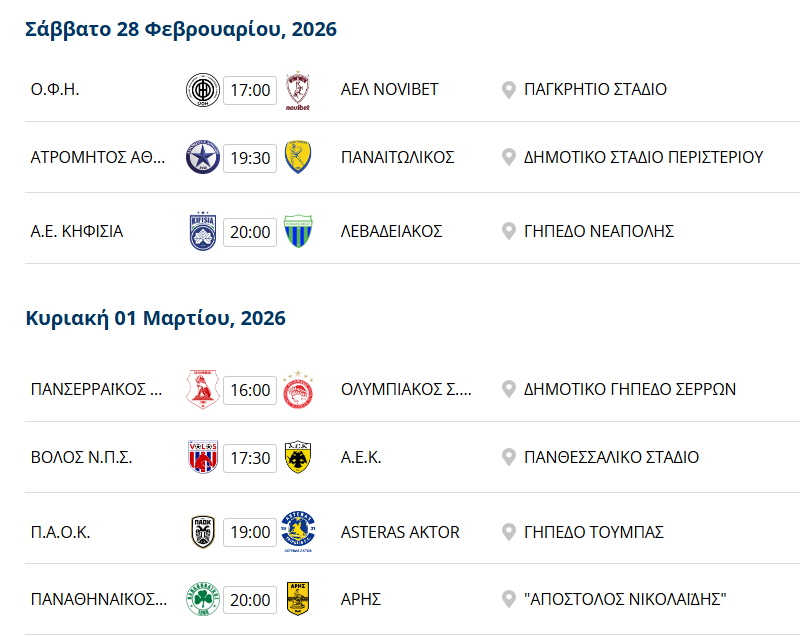
Task: Open the ΛΕΒΑΔΕΙΑΚΟΣ team link
Action: tap(391, 231)
